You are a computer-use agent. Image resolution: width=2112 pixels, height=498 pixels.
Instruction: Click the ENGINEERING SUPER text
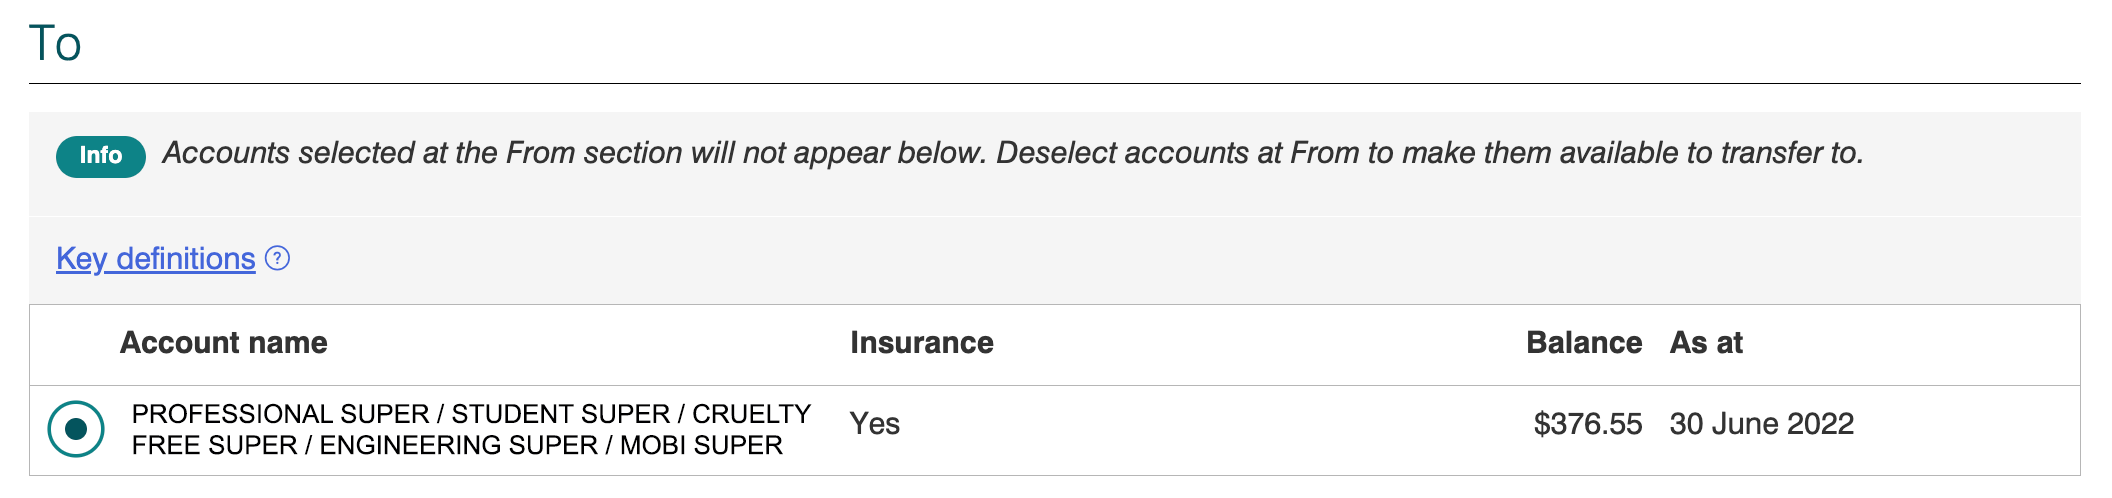click(459, 445)
